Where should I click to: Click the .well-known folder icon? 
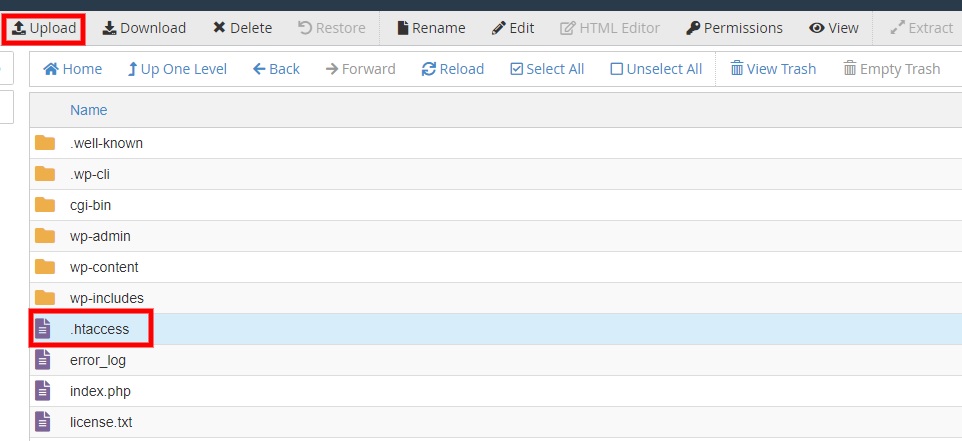(x=45, y=143)
